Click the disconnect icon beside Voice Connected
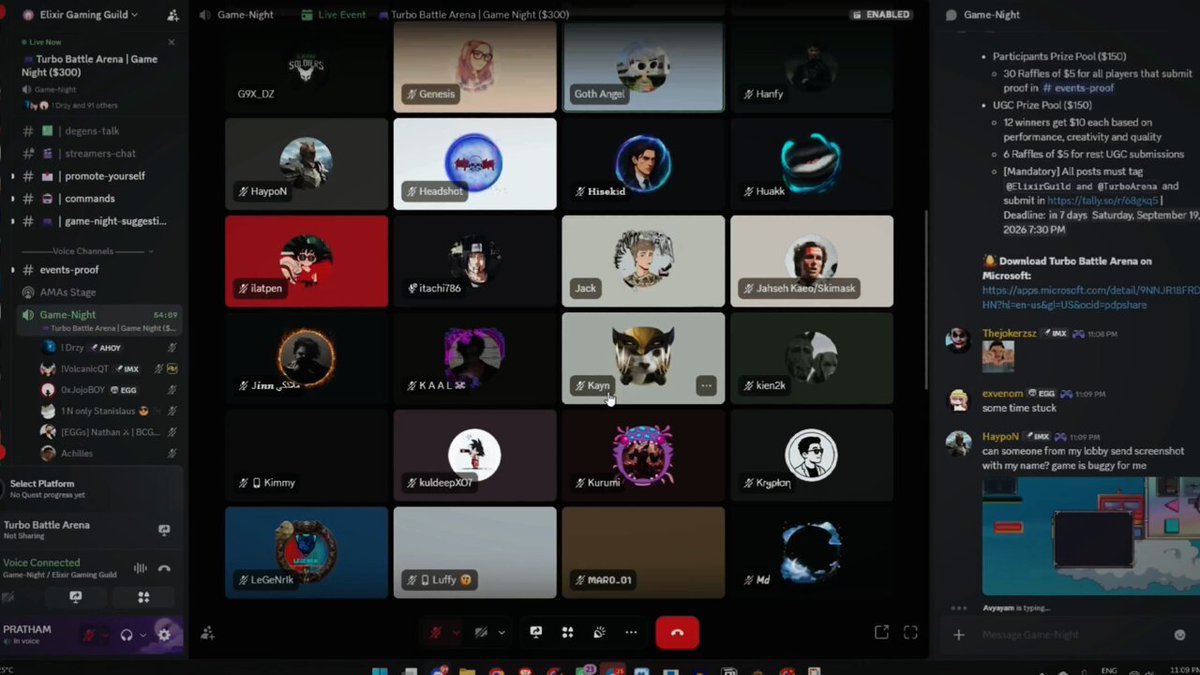Screen dimensions: 1200x675 (x=164, y=568)
